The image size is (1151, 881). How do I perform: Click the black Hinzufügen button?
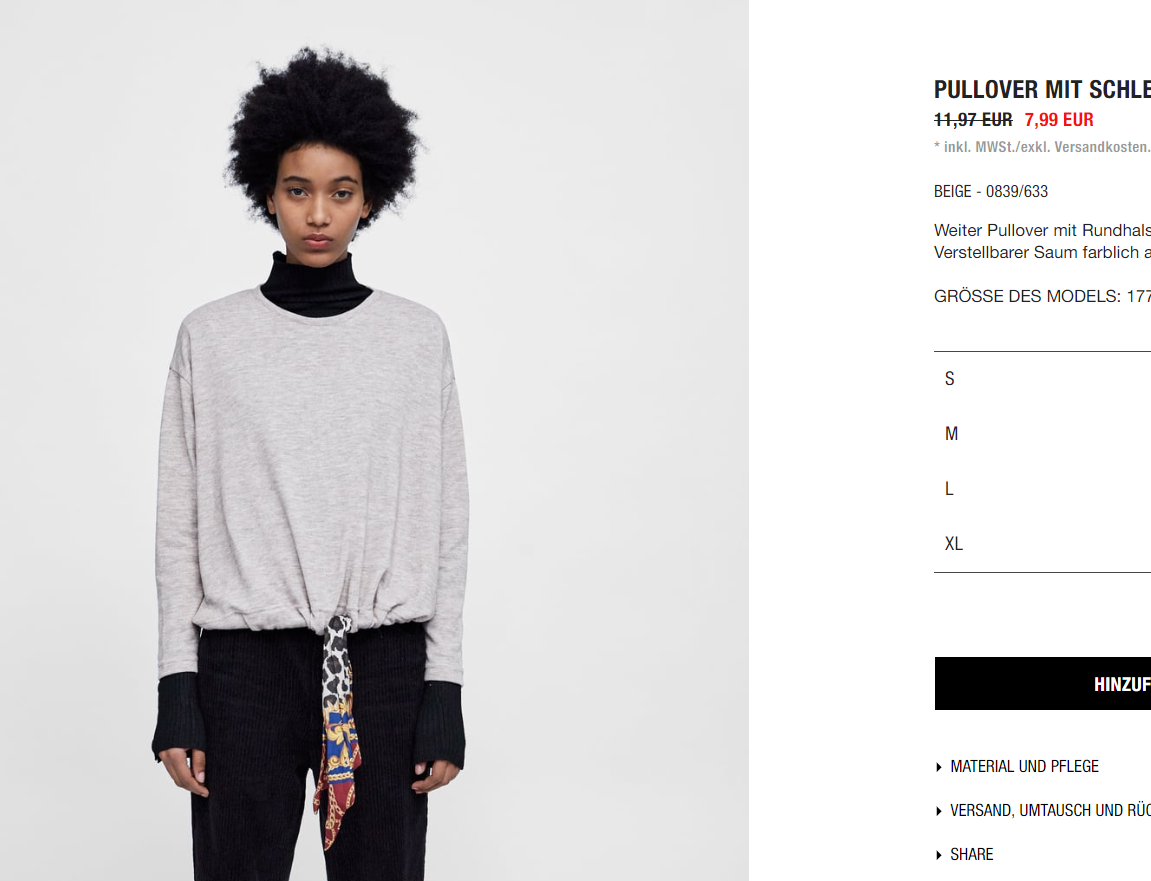pyautogui.click(x=1042, y=684)
